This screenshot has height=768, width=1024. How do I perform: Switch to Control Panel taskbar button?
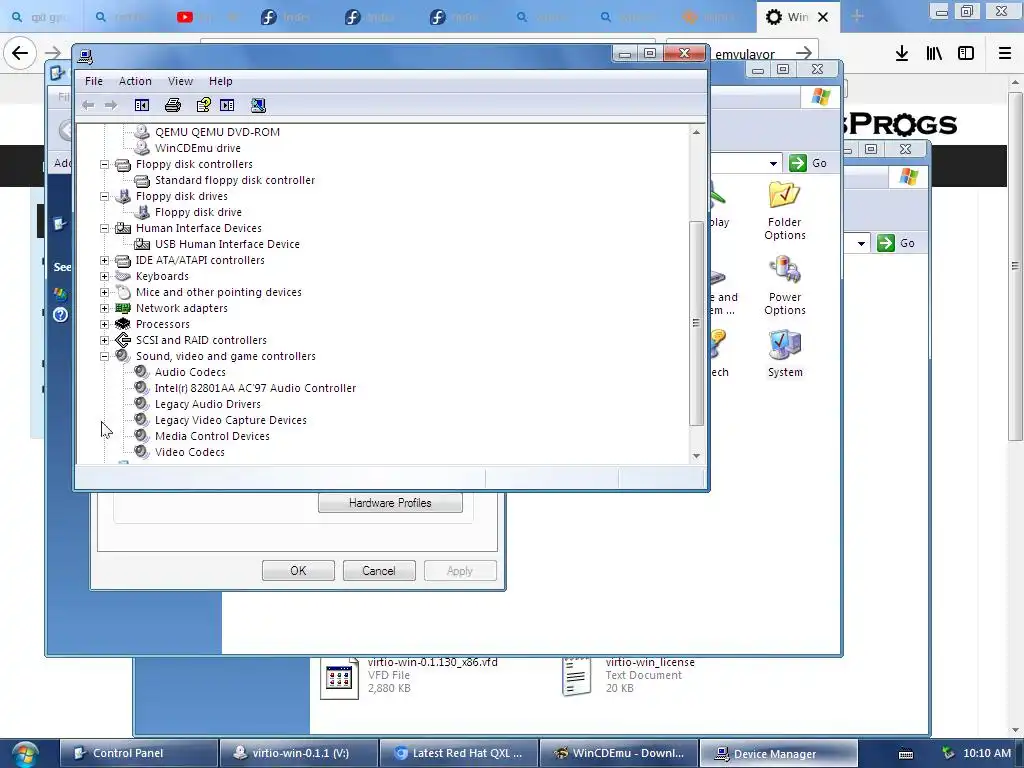coord(138,753)
